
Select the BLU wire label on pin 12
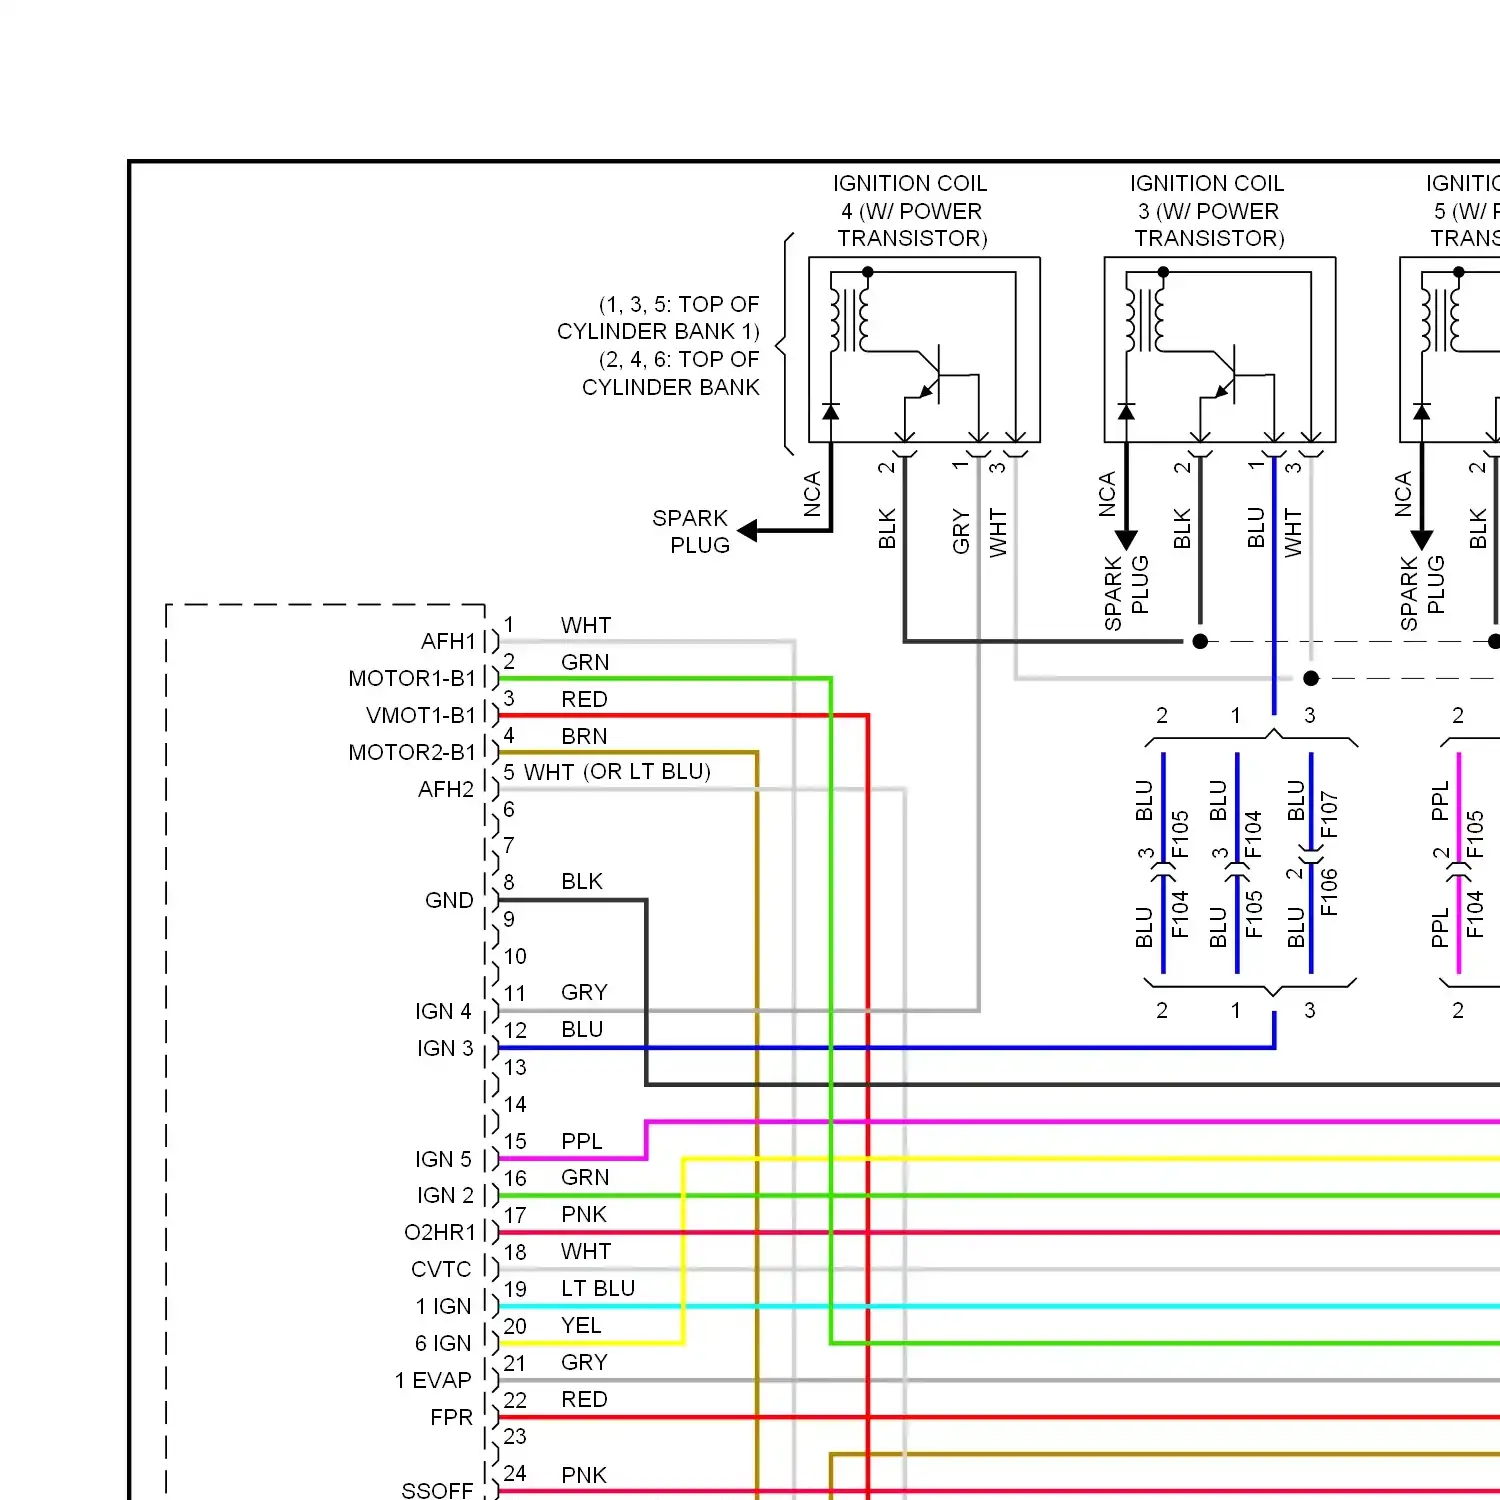pos(582,1029)
